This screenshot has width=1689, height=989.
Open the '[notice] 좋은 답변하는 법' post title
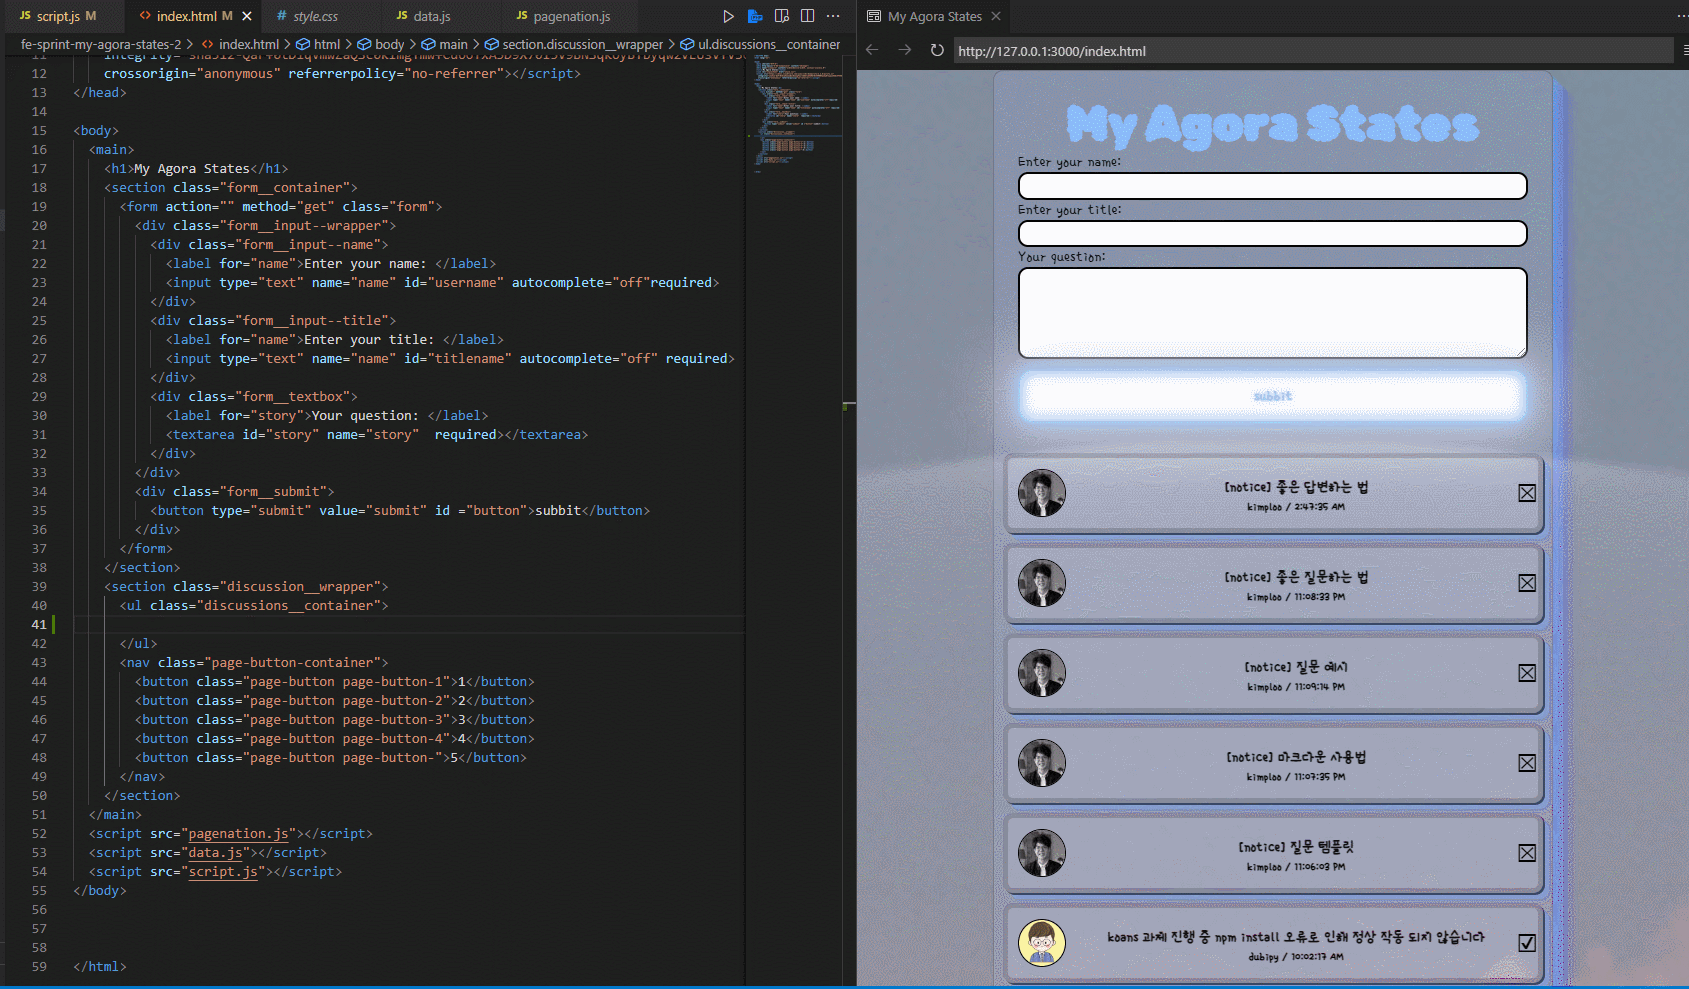click(1296, 487)
